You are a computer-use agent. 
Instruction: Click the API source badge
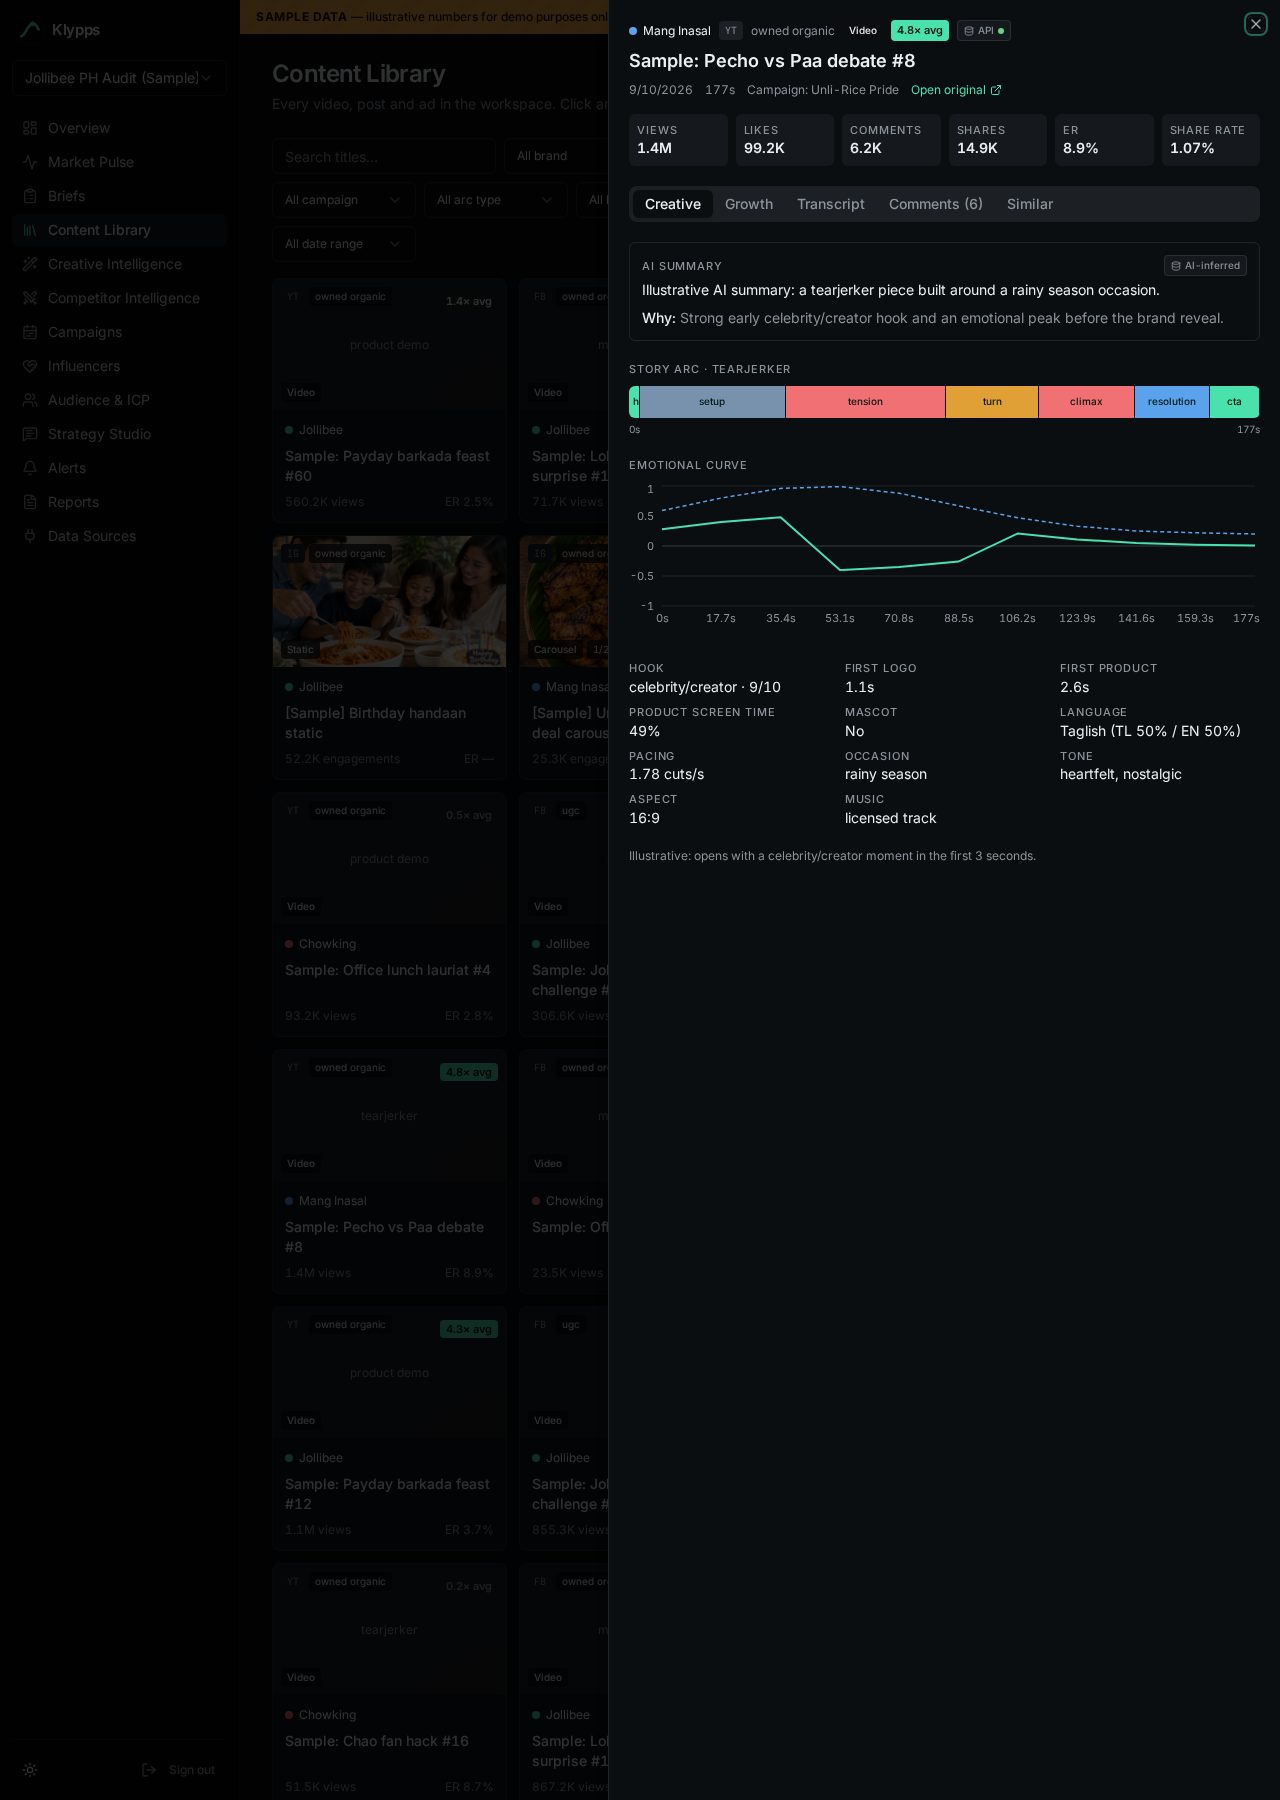pyautogui.click(x=984, y=31)
